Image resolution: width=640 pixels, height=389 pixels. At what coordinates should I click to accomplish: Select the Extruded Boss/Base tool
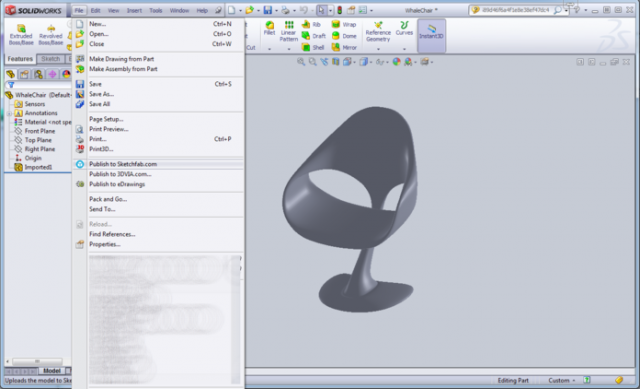(x=21, y=35)
